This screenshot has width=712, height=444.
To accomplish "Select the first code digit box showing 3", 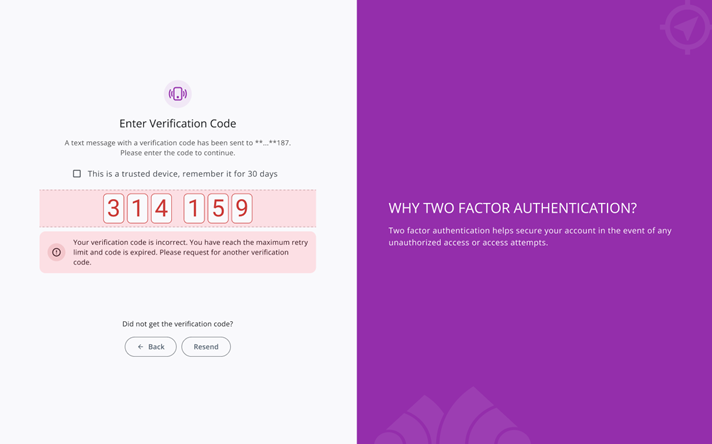I will 114,208.
